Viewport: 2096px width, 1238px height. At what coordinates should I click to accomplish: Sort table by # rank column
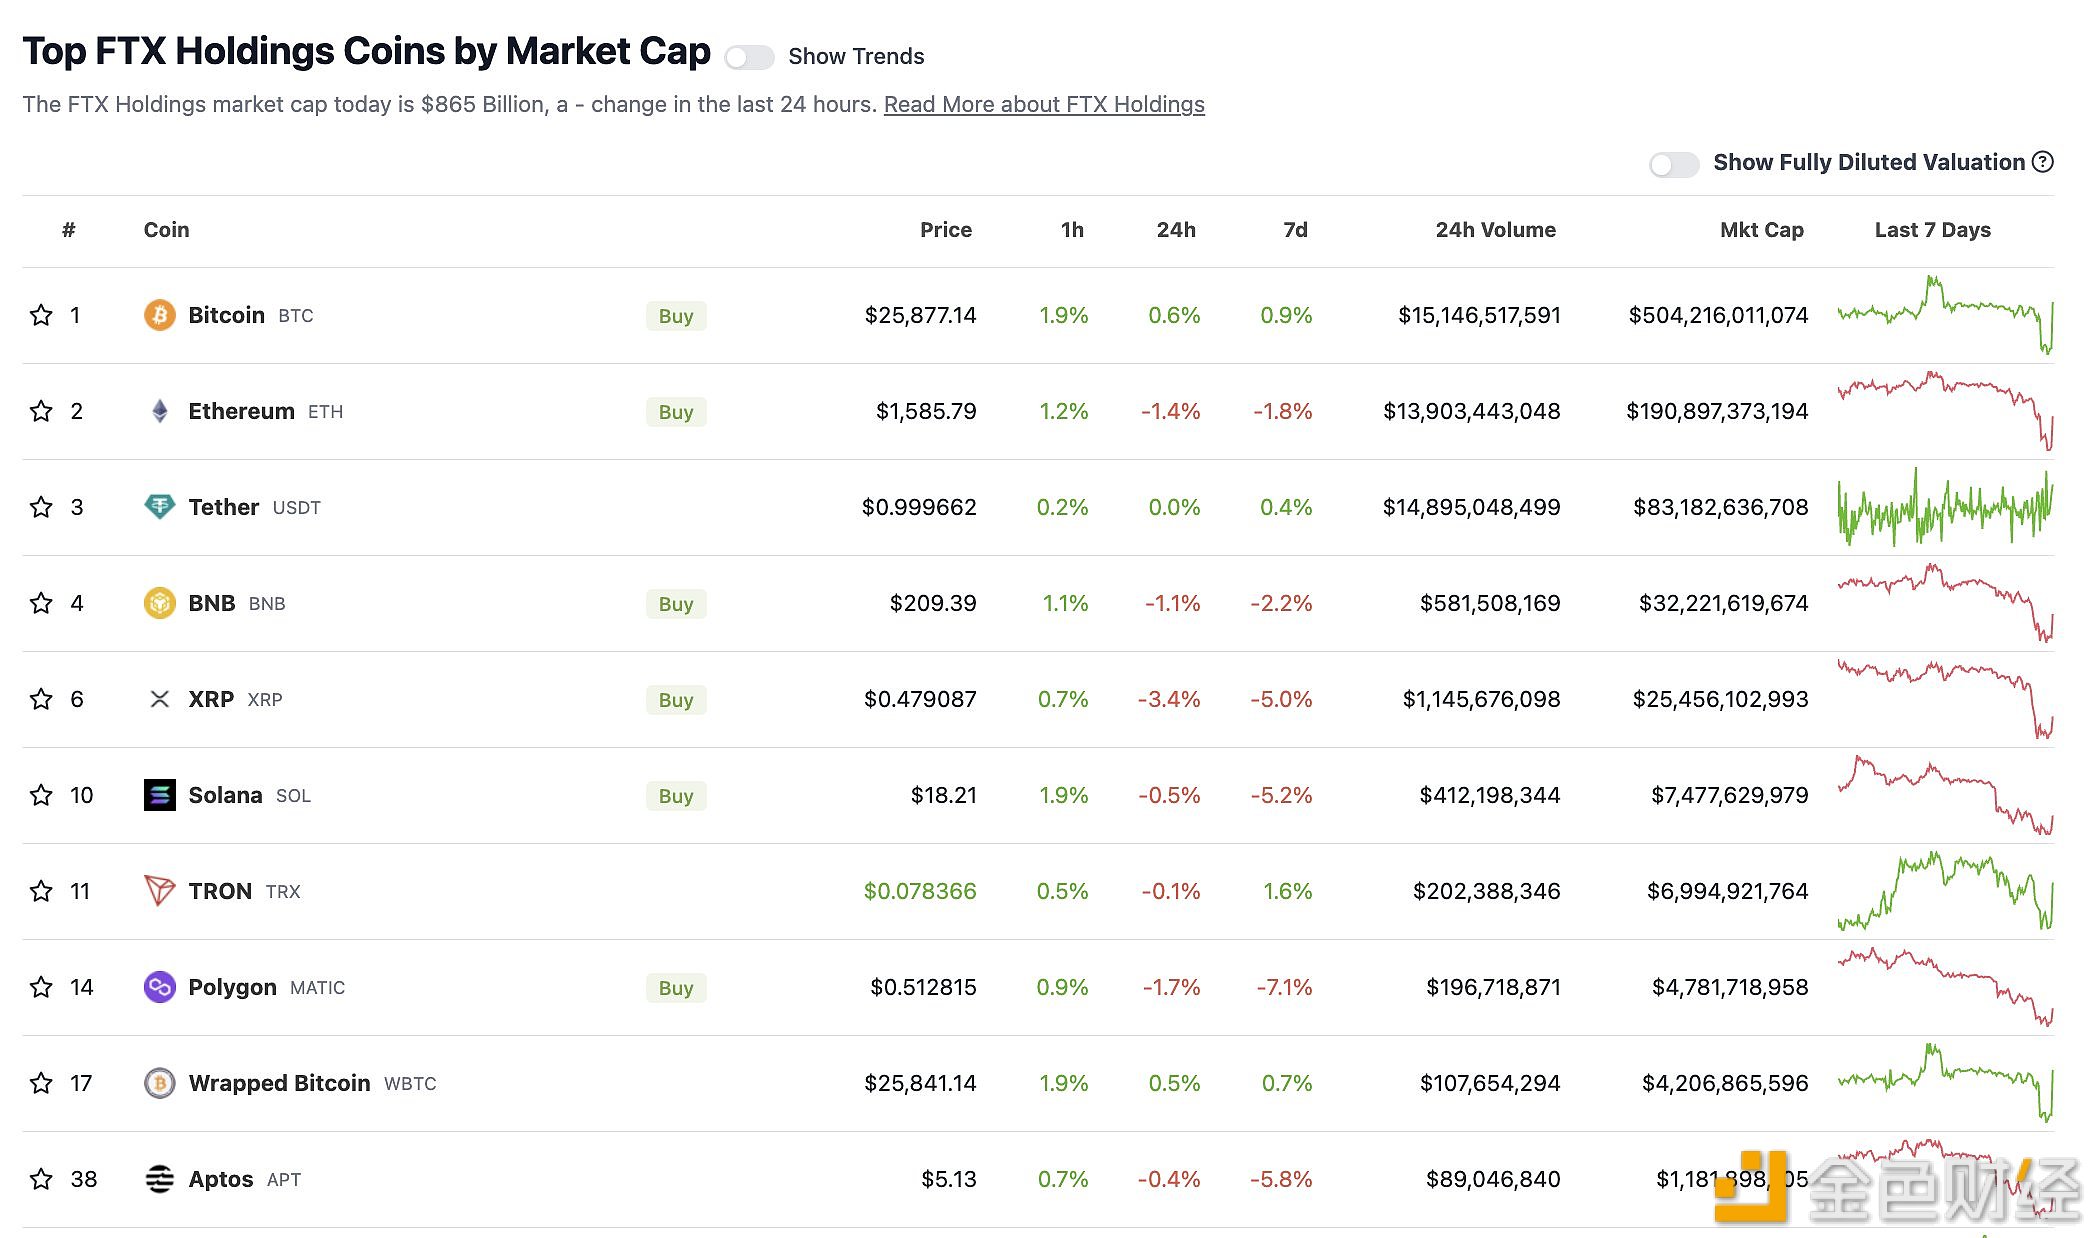pyautogui.click(x=69, y=230)
